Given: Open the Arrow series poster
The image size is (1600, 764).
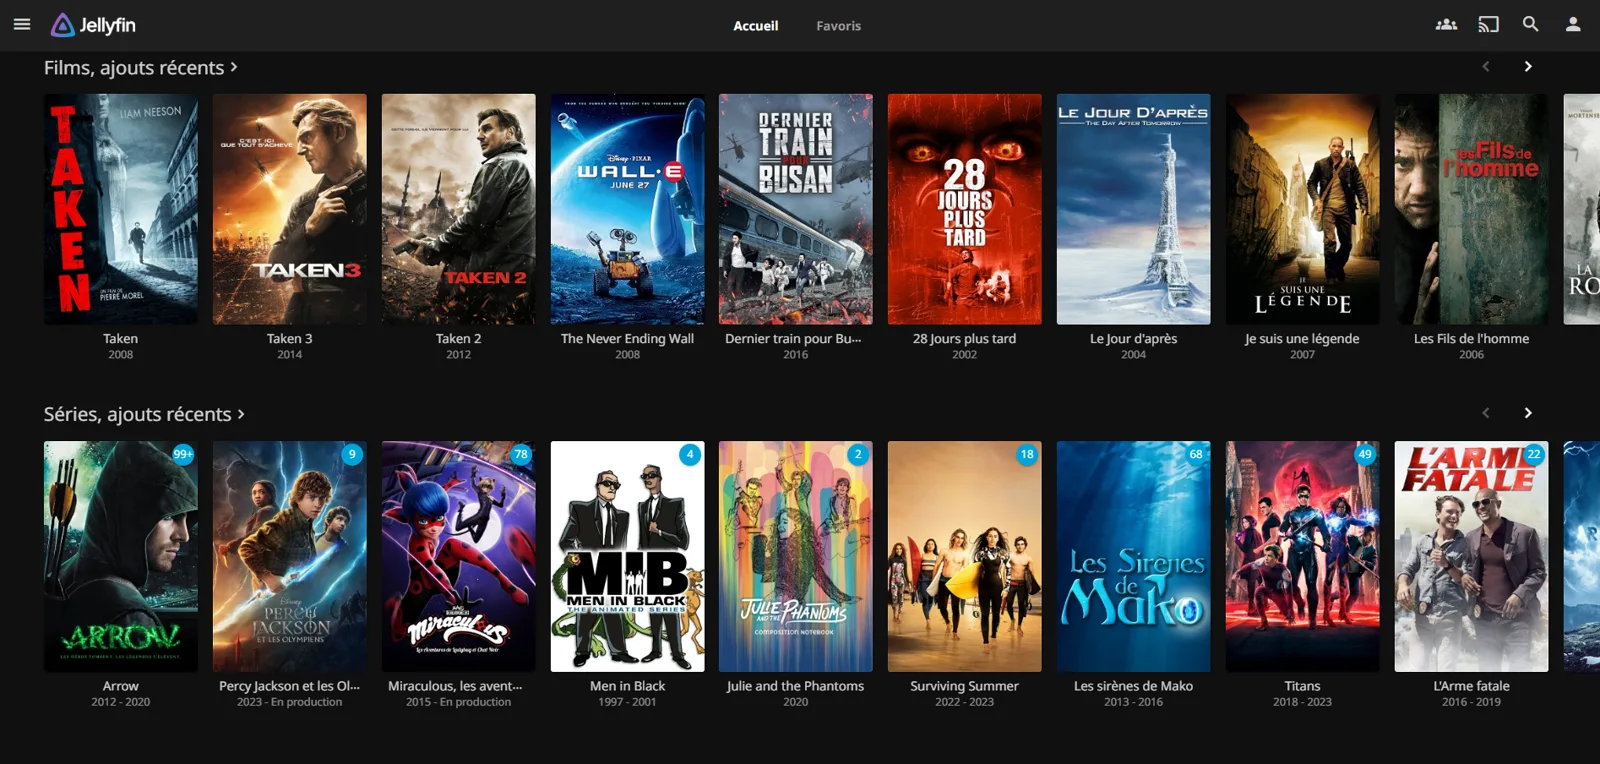Looking at the screenshot, I should pos(121,556).
